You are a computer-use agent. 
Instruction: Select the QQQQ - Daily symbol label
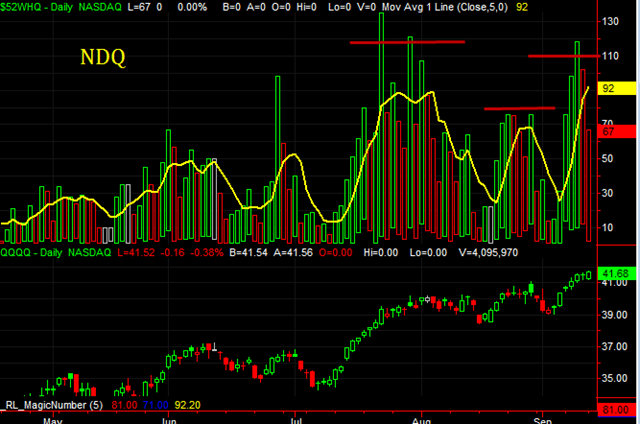coord(31,253)
